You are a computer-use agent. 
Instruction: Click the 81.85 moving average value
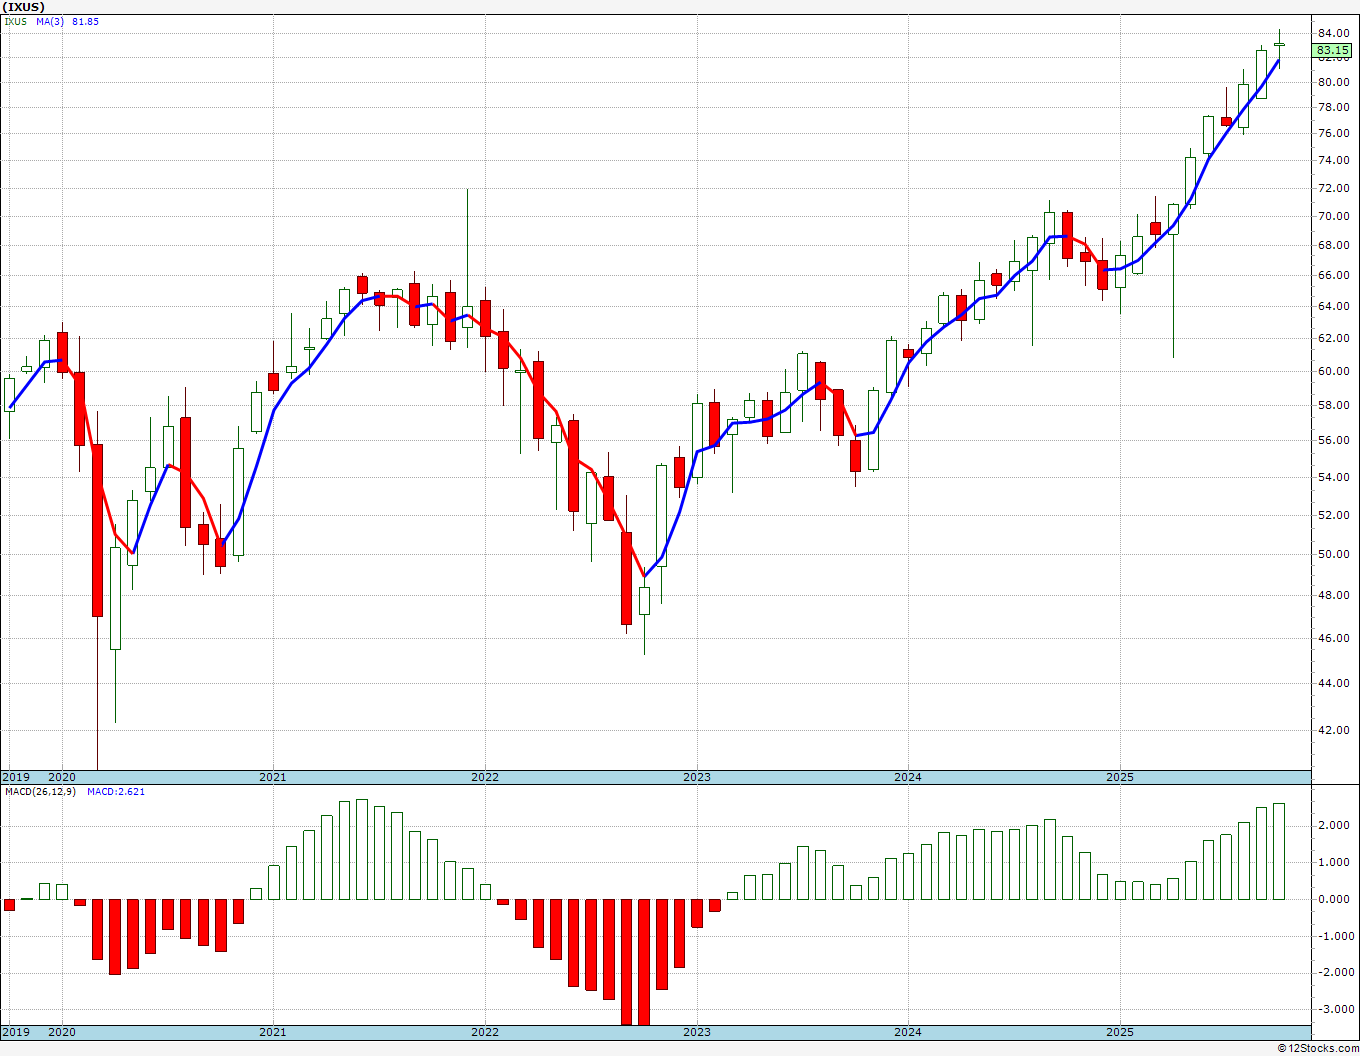(85, 21)
